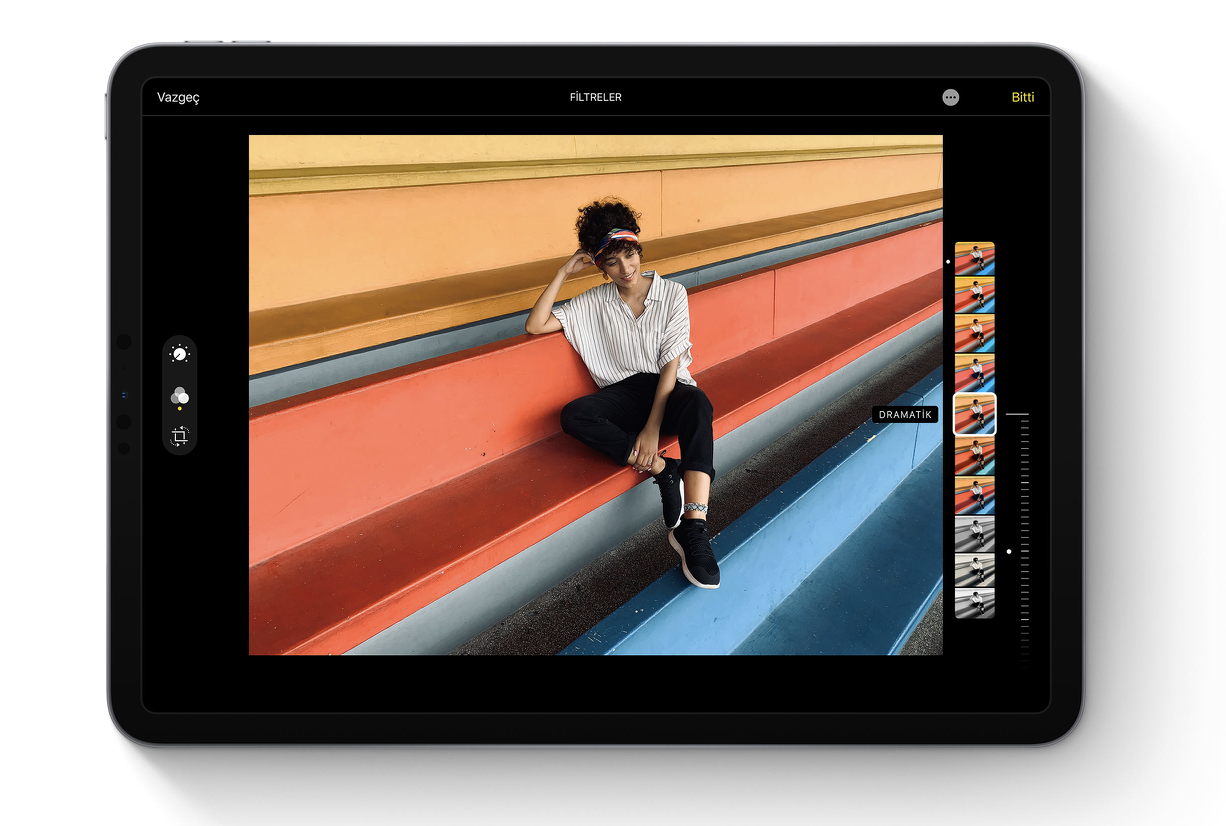1226x826 pixels.
Task: Open the Adjust dial tool
Action: [x=180, y=354]
